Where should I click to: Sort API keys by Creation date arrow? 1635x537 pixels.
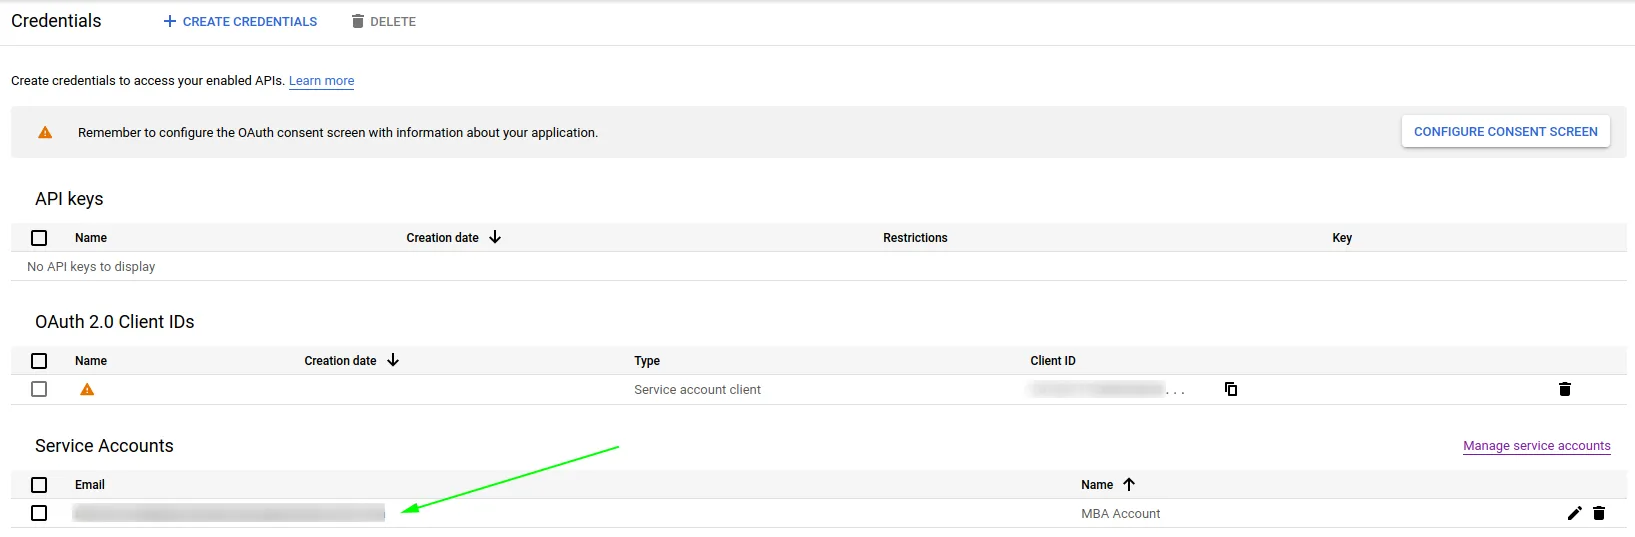pyautogui.click(x=495, y=237)
